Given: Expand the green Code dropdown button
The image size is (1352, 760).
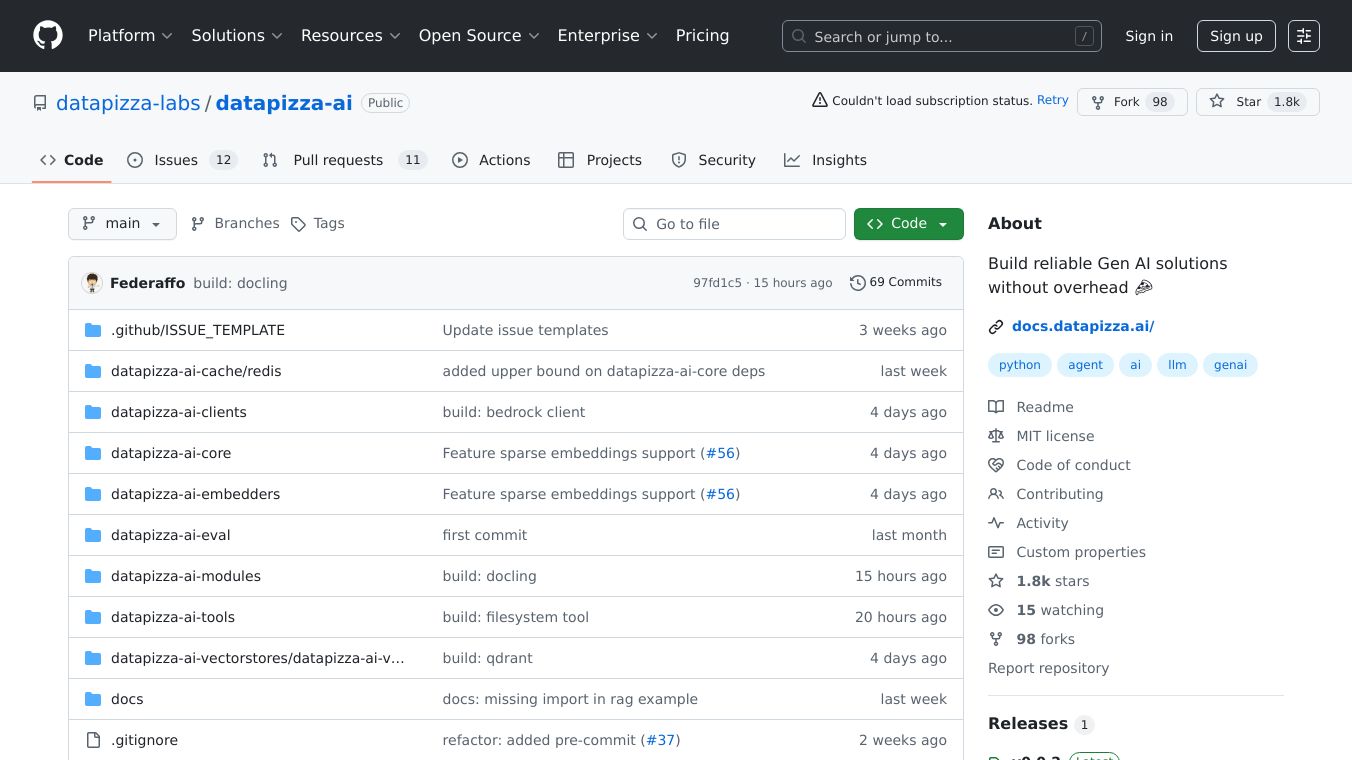Looking at the screenshot, I should 908,224.
